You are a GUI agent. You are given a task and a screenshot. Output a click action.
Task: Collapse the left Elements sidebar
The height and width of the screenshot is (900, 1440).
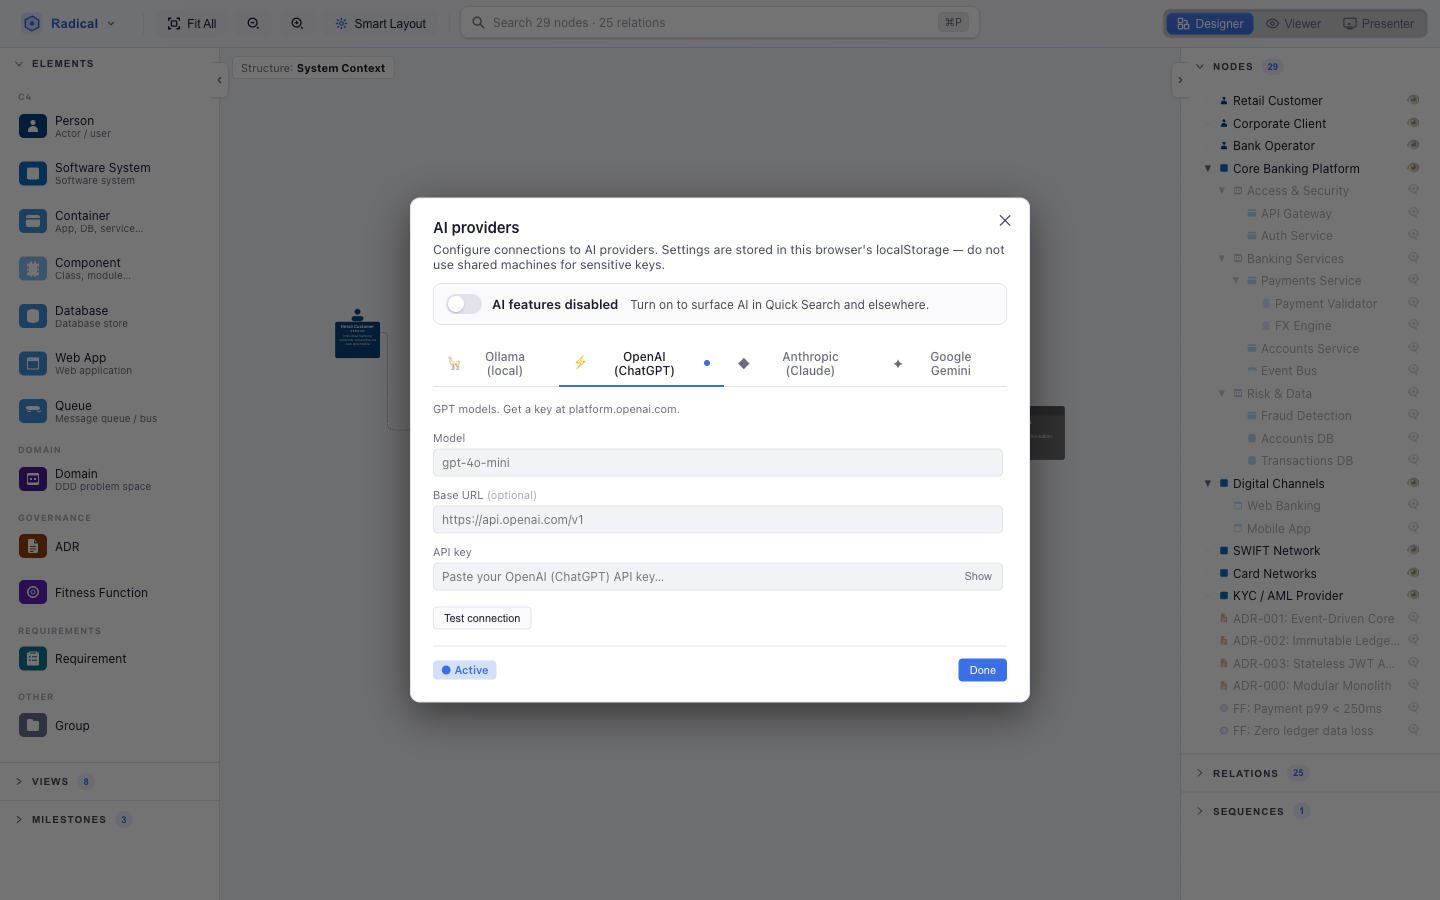pos(219,80)
